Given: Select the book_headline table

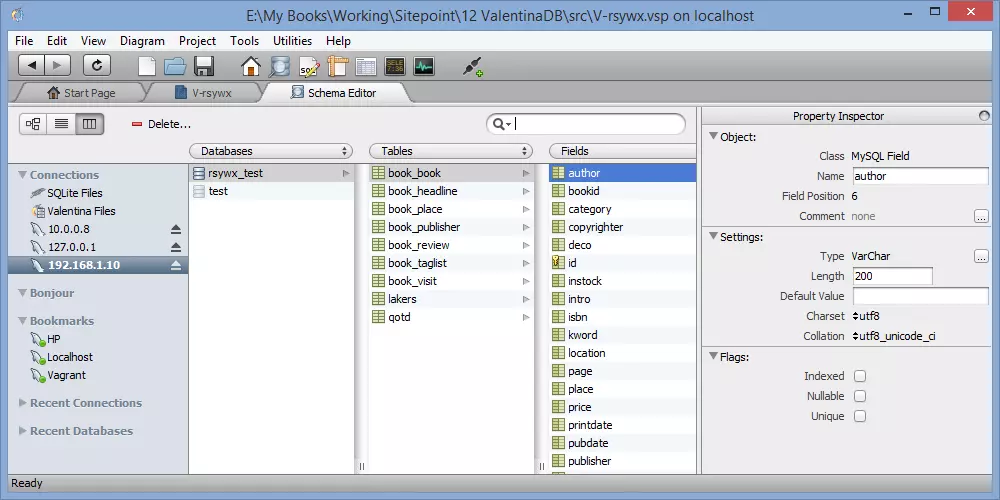Looking at the screenshot, I should click(452, 191).
